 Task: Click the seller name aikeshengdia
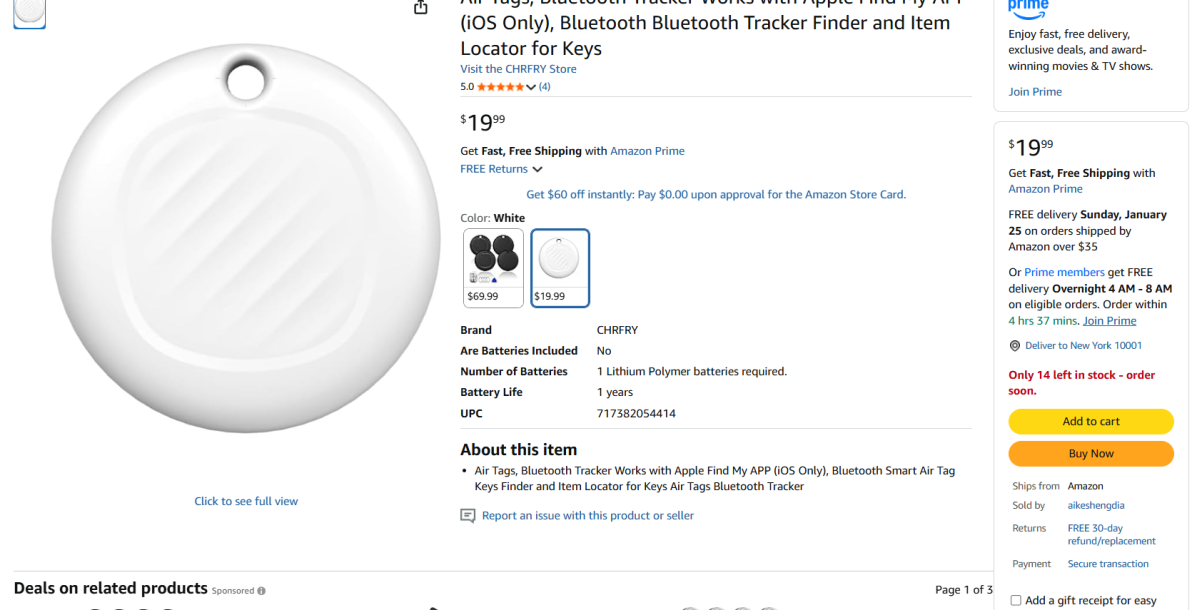[x=1096, y=506]
